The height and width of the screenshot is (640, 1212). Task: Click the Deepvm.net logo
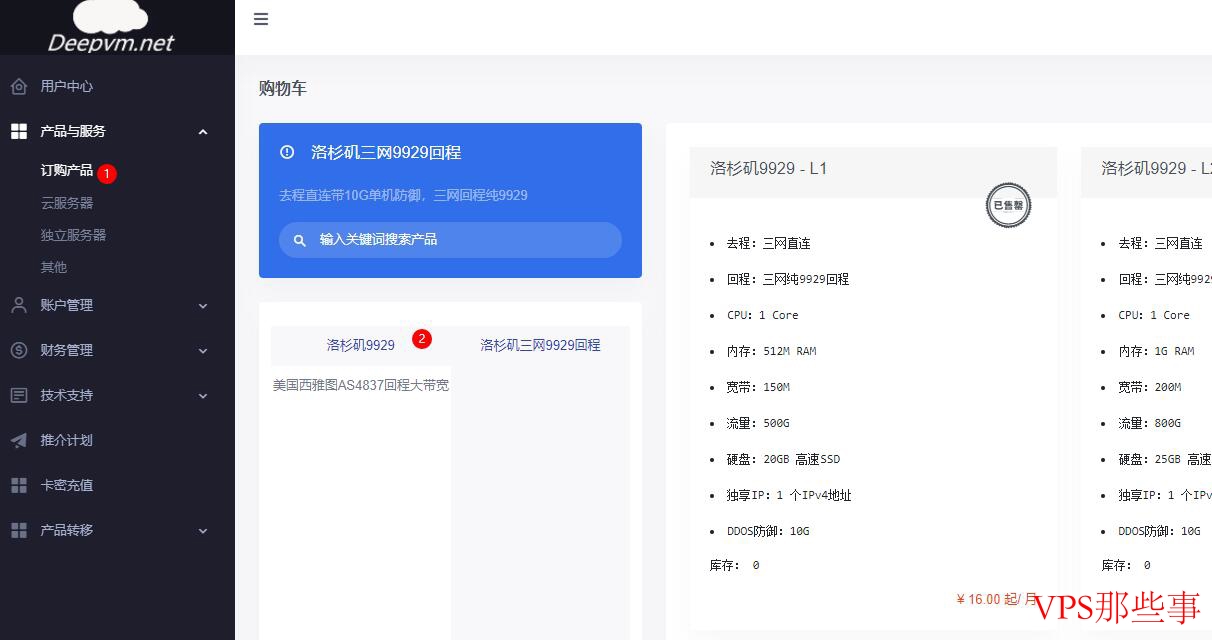[111, 28]
